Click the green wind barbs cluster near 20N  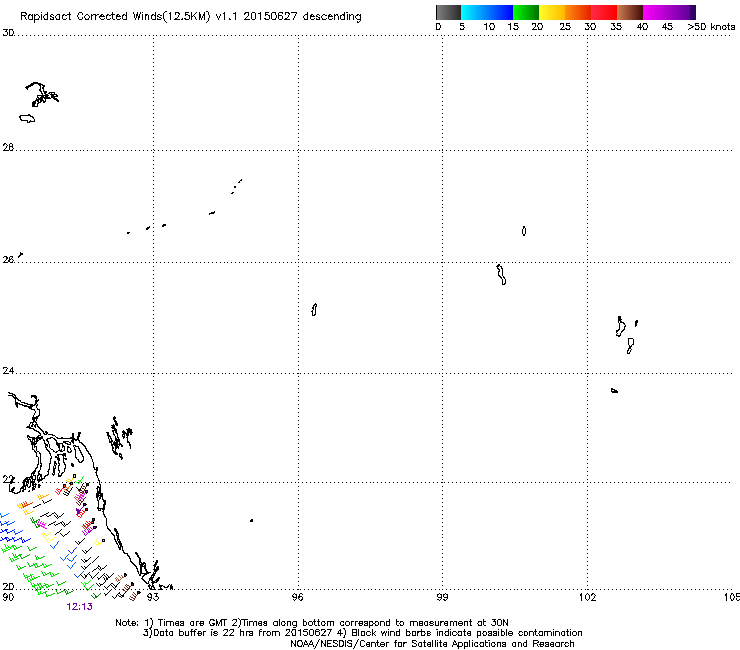click(38, 571)
